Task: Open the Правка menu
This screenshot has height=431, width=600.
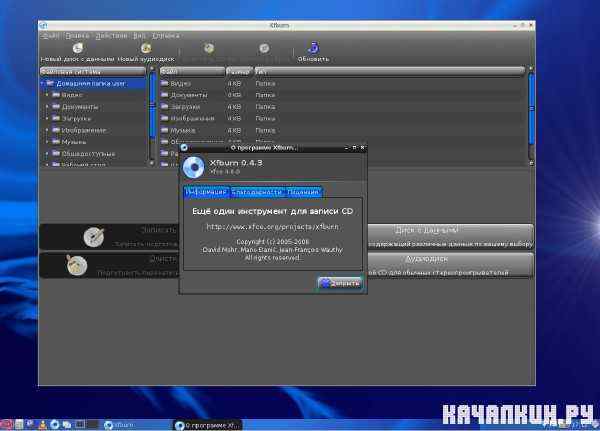Action: (x=77, y=36)
